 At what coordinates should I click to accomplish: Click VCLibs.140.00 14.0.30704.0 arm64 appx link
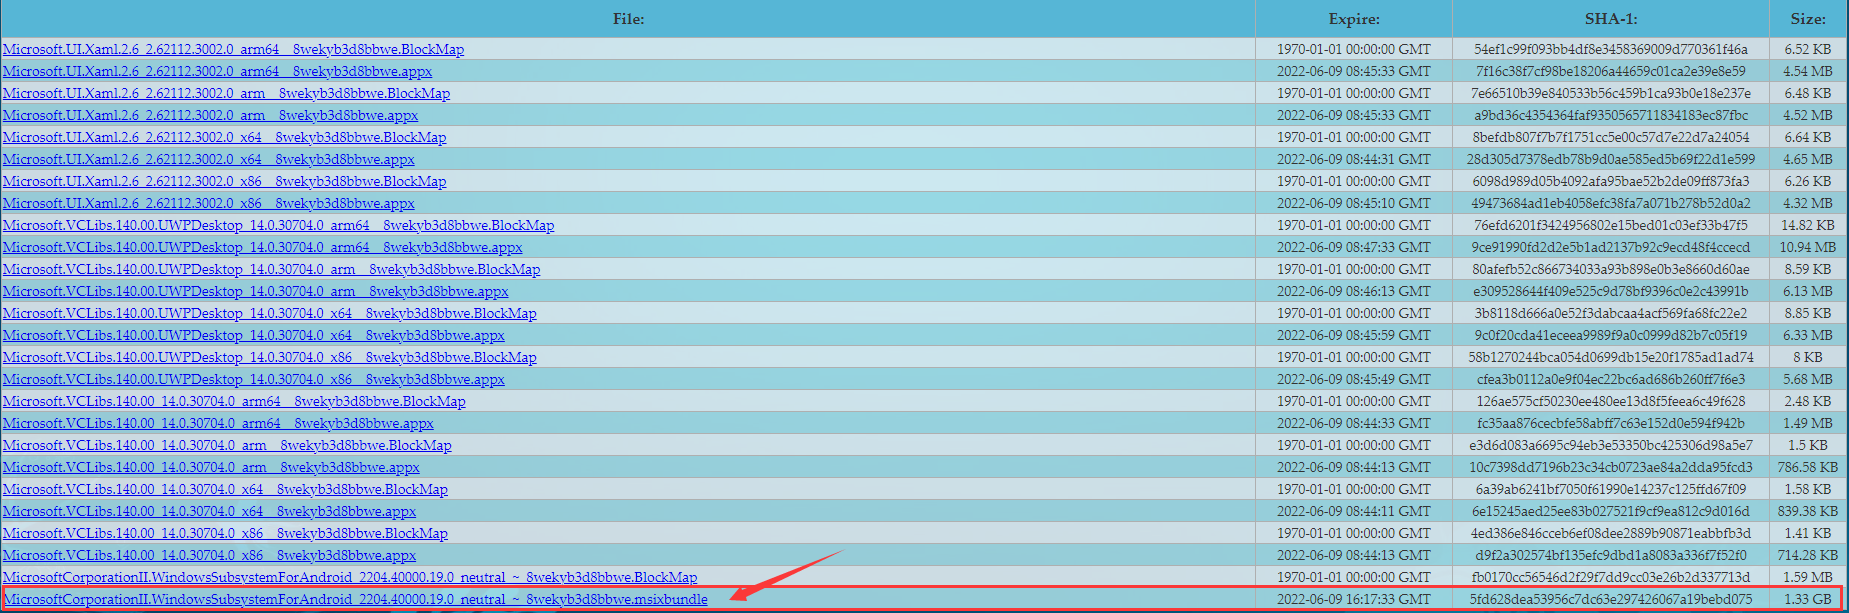(x=218, y=423)
